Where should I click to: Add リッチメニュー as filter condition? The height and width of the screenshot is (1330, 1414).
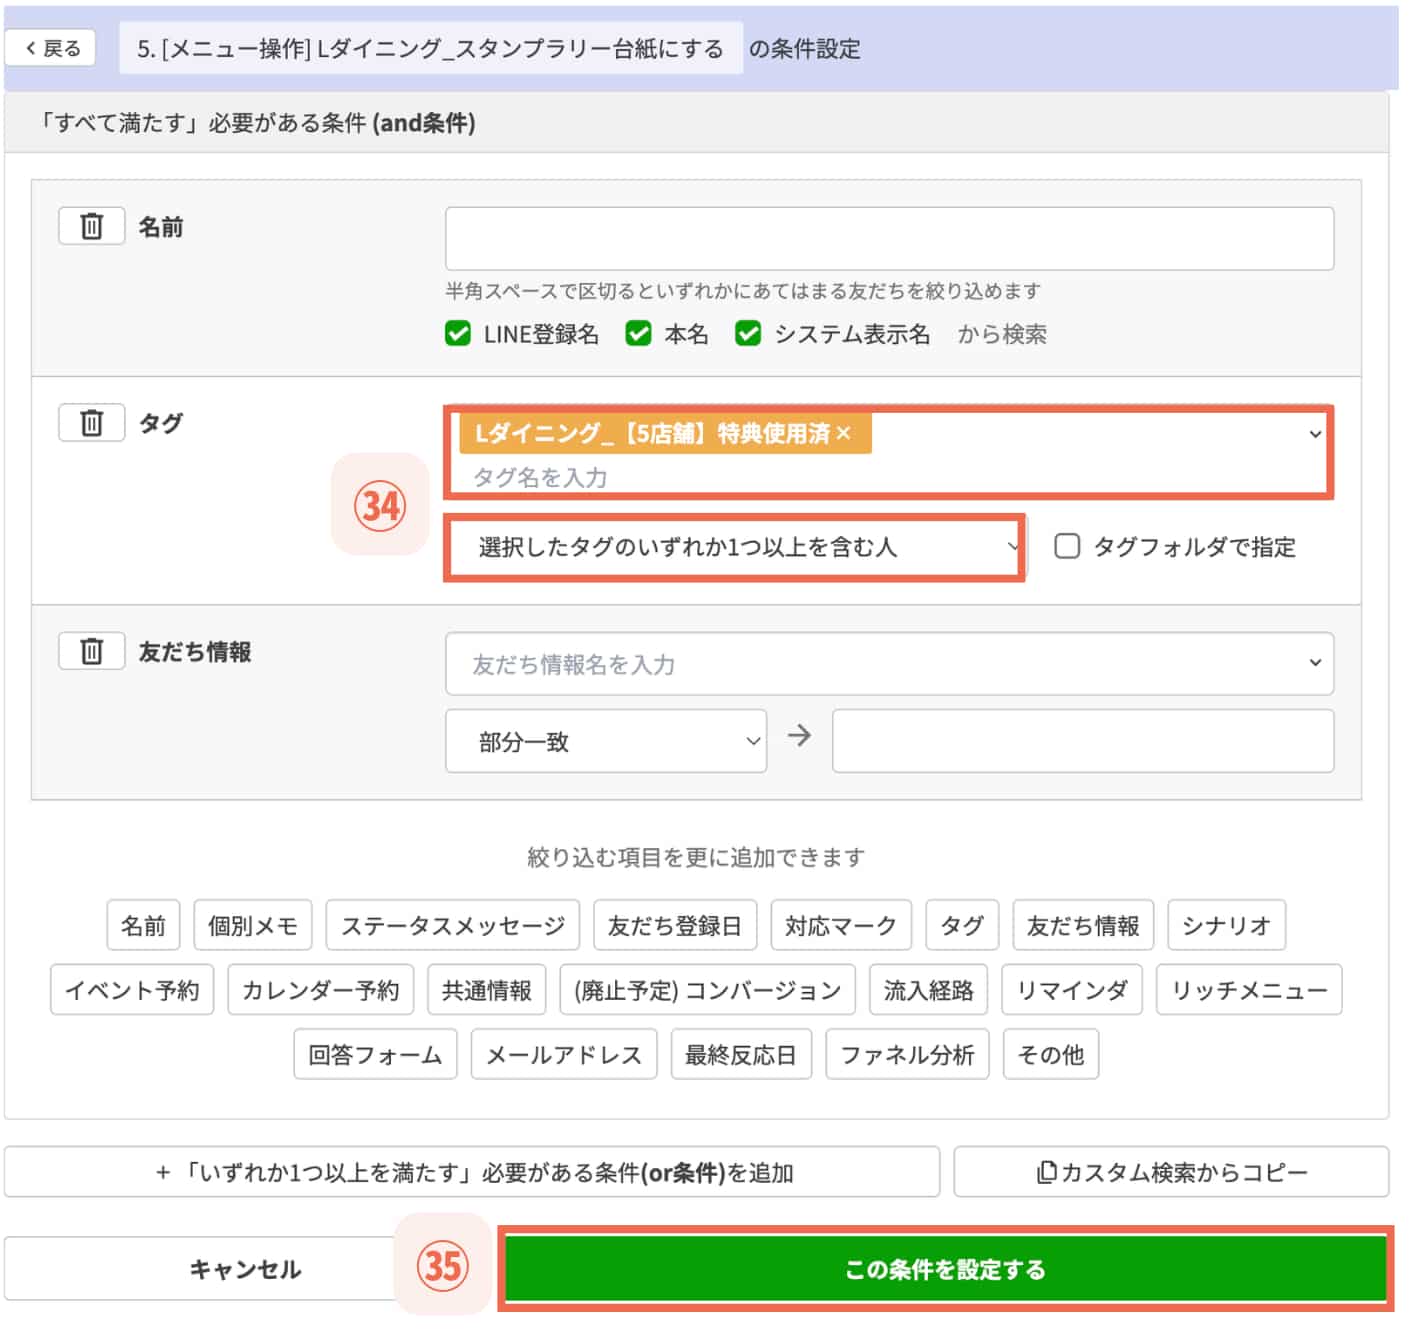[1249, 989]
